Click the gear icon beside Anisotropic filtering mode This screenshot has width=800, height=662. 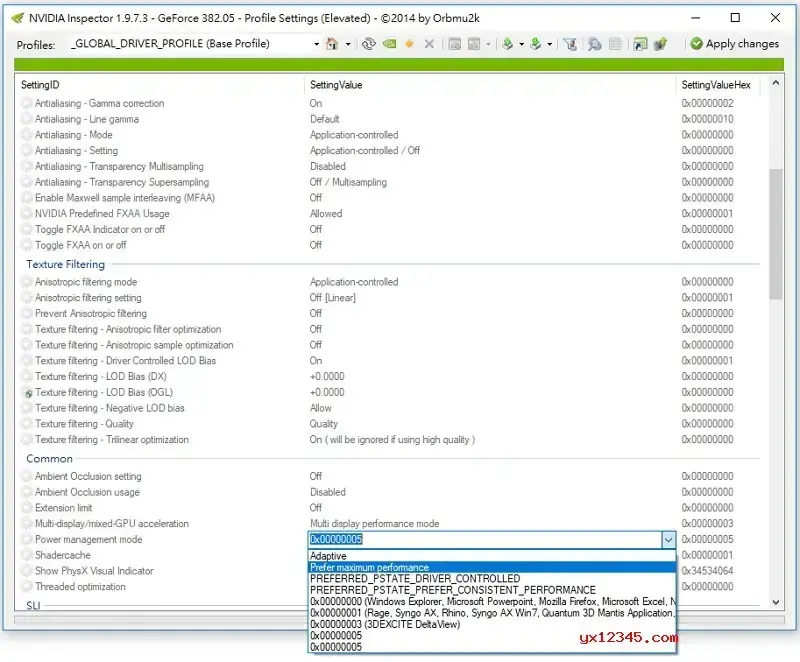pos(27,282)
